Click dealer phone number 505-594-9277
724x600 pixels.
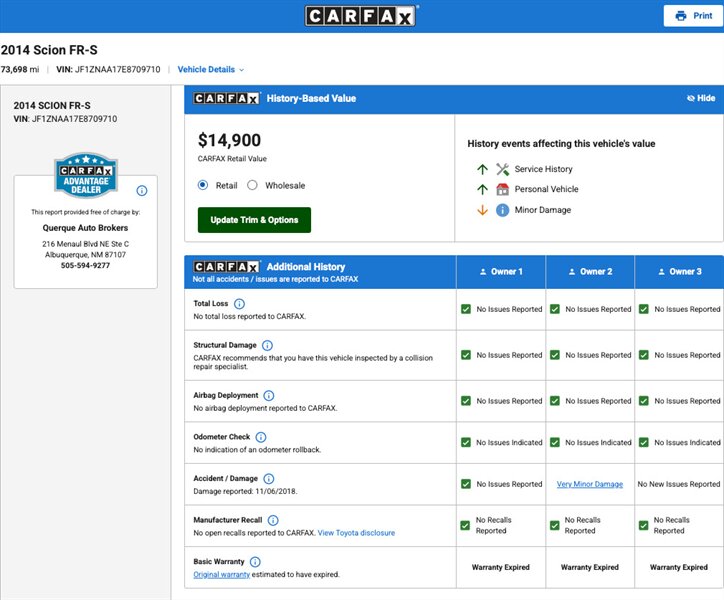tap(85, 265)
